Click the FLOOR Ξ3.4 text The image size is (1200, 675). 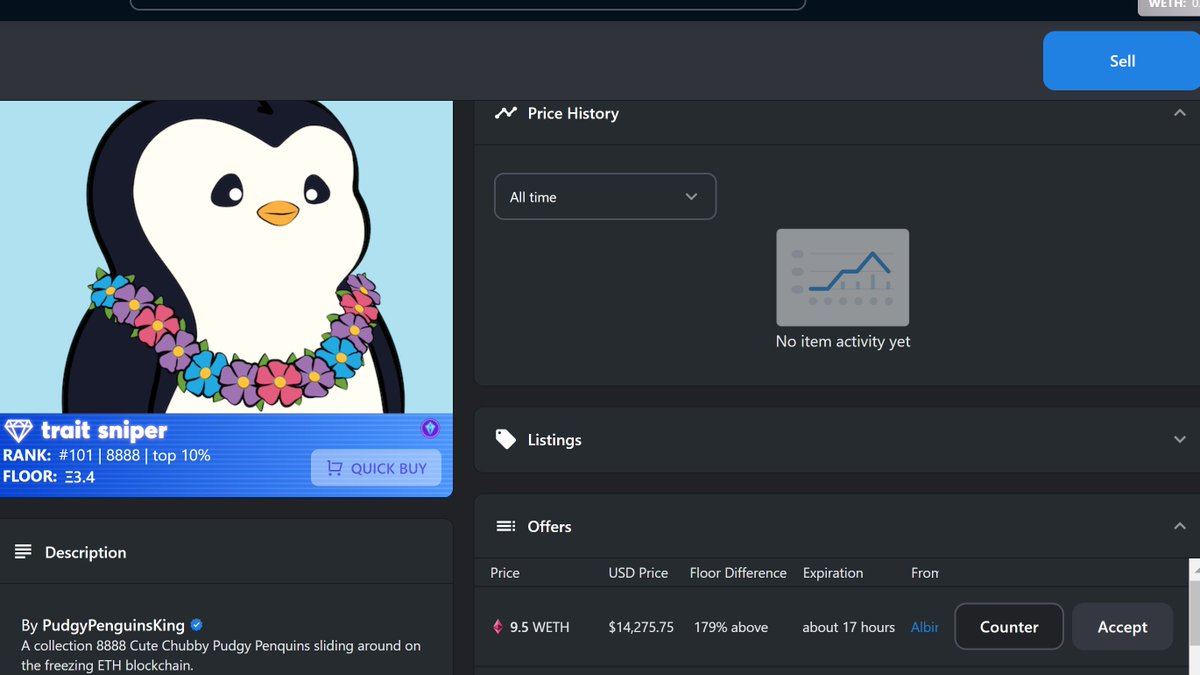point(49,476)
